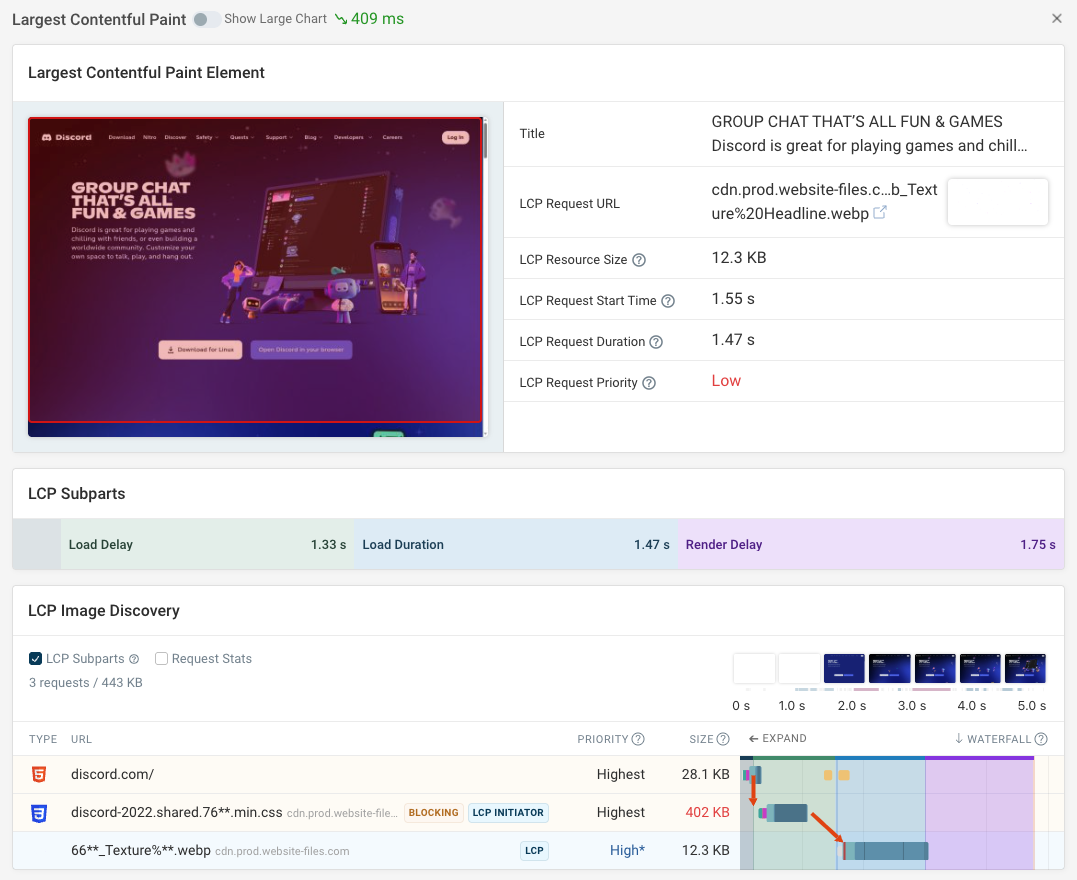Click the Priority column help icon
Screen dimensions: 1077x880
[x=638, y=739]
